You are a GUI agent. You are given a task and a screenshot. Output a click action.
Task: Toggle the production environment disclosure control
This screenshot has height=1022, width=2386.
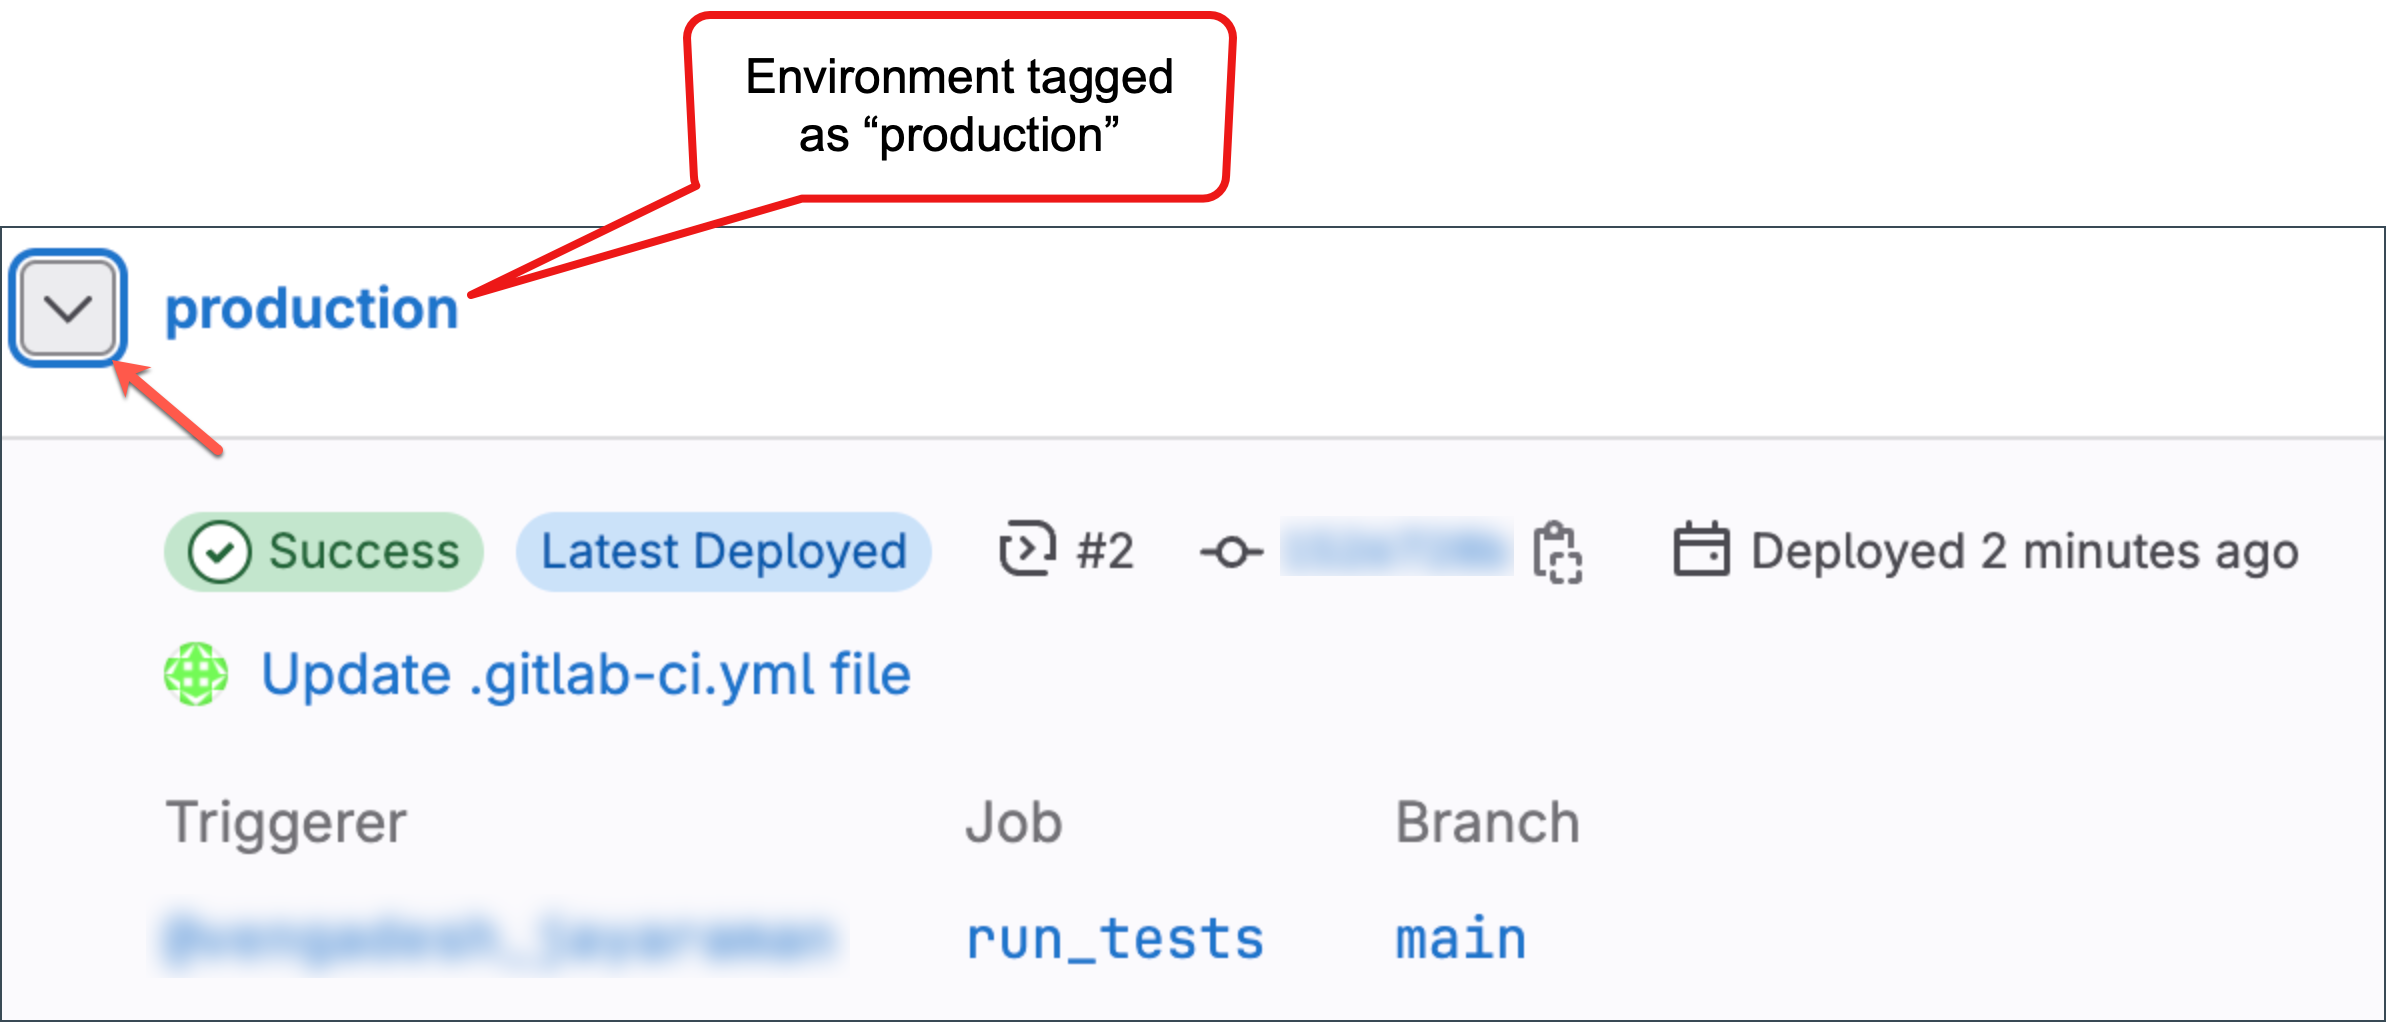[x=67, y=307]
